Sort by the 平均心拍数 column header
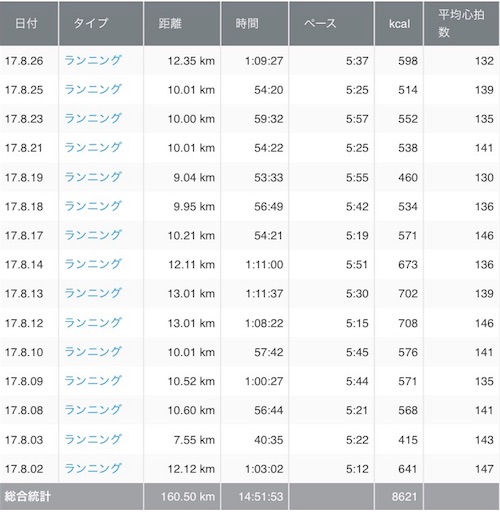This screenshot has height=512, width=500. (462, 23)
